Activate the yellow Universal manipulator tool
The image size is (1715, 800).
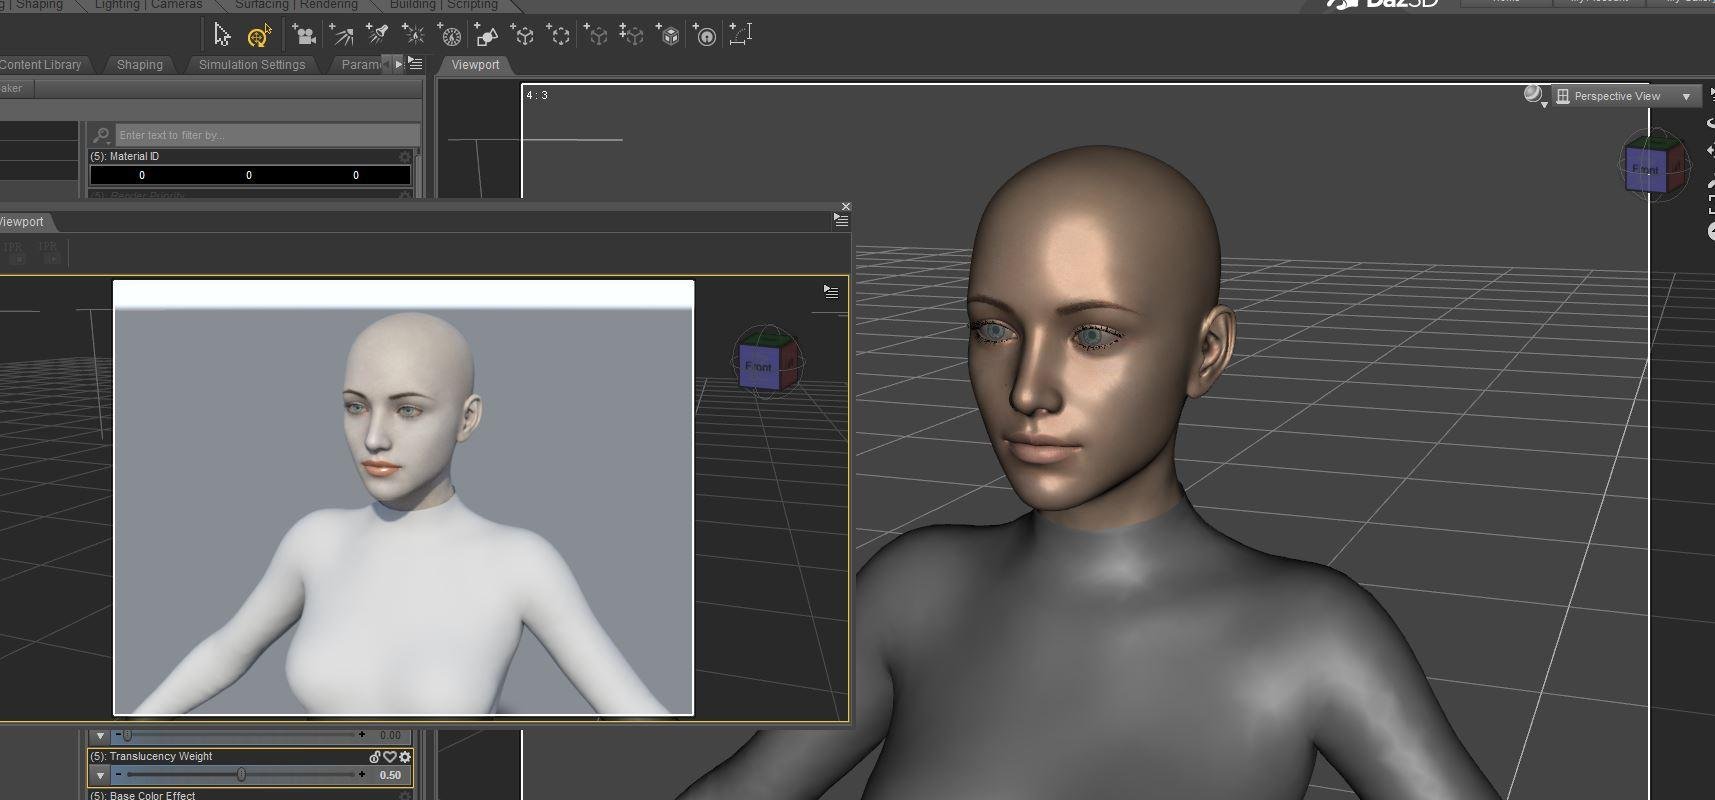click(259, 36)
